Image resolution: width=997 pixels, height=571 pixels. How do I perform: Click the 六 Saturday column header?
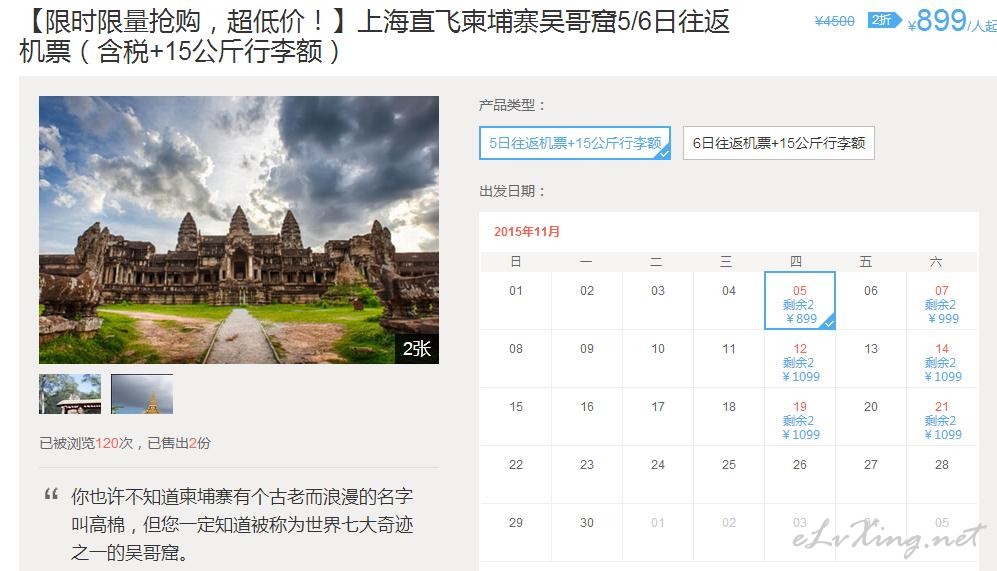pos(936,261)
